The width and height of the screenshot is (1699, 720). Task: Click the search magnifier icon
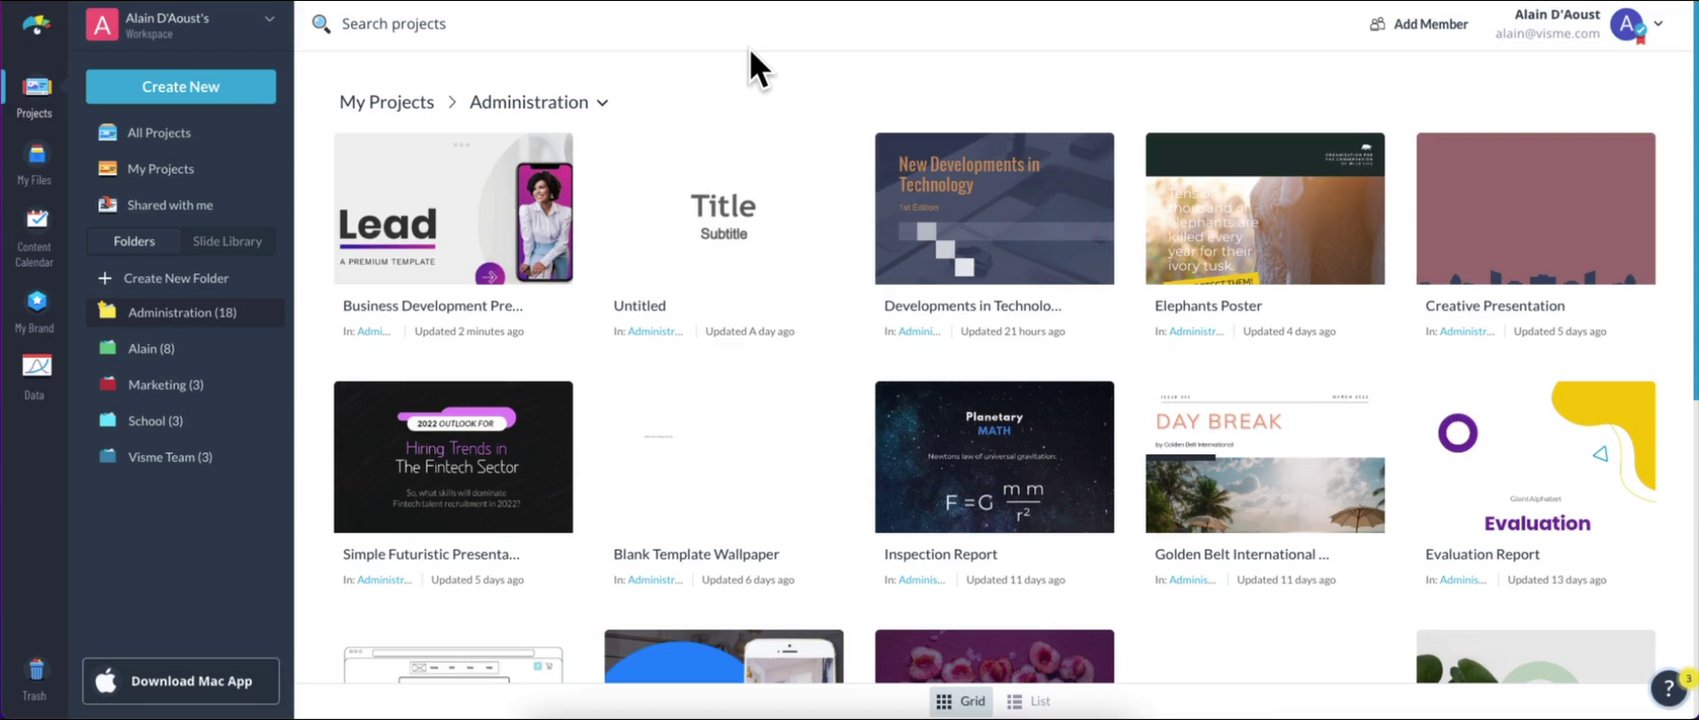(x=320, y=24)
